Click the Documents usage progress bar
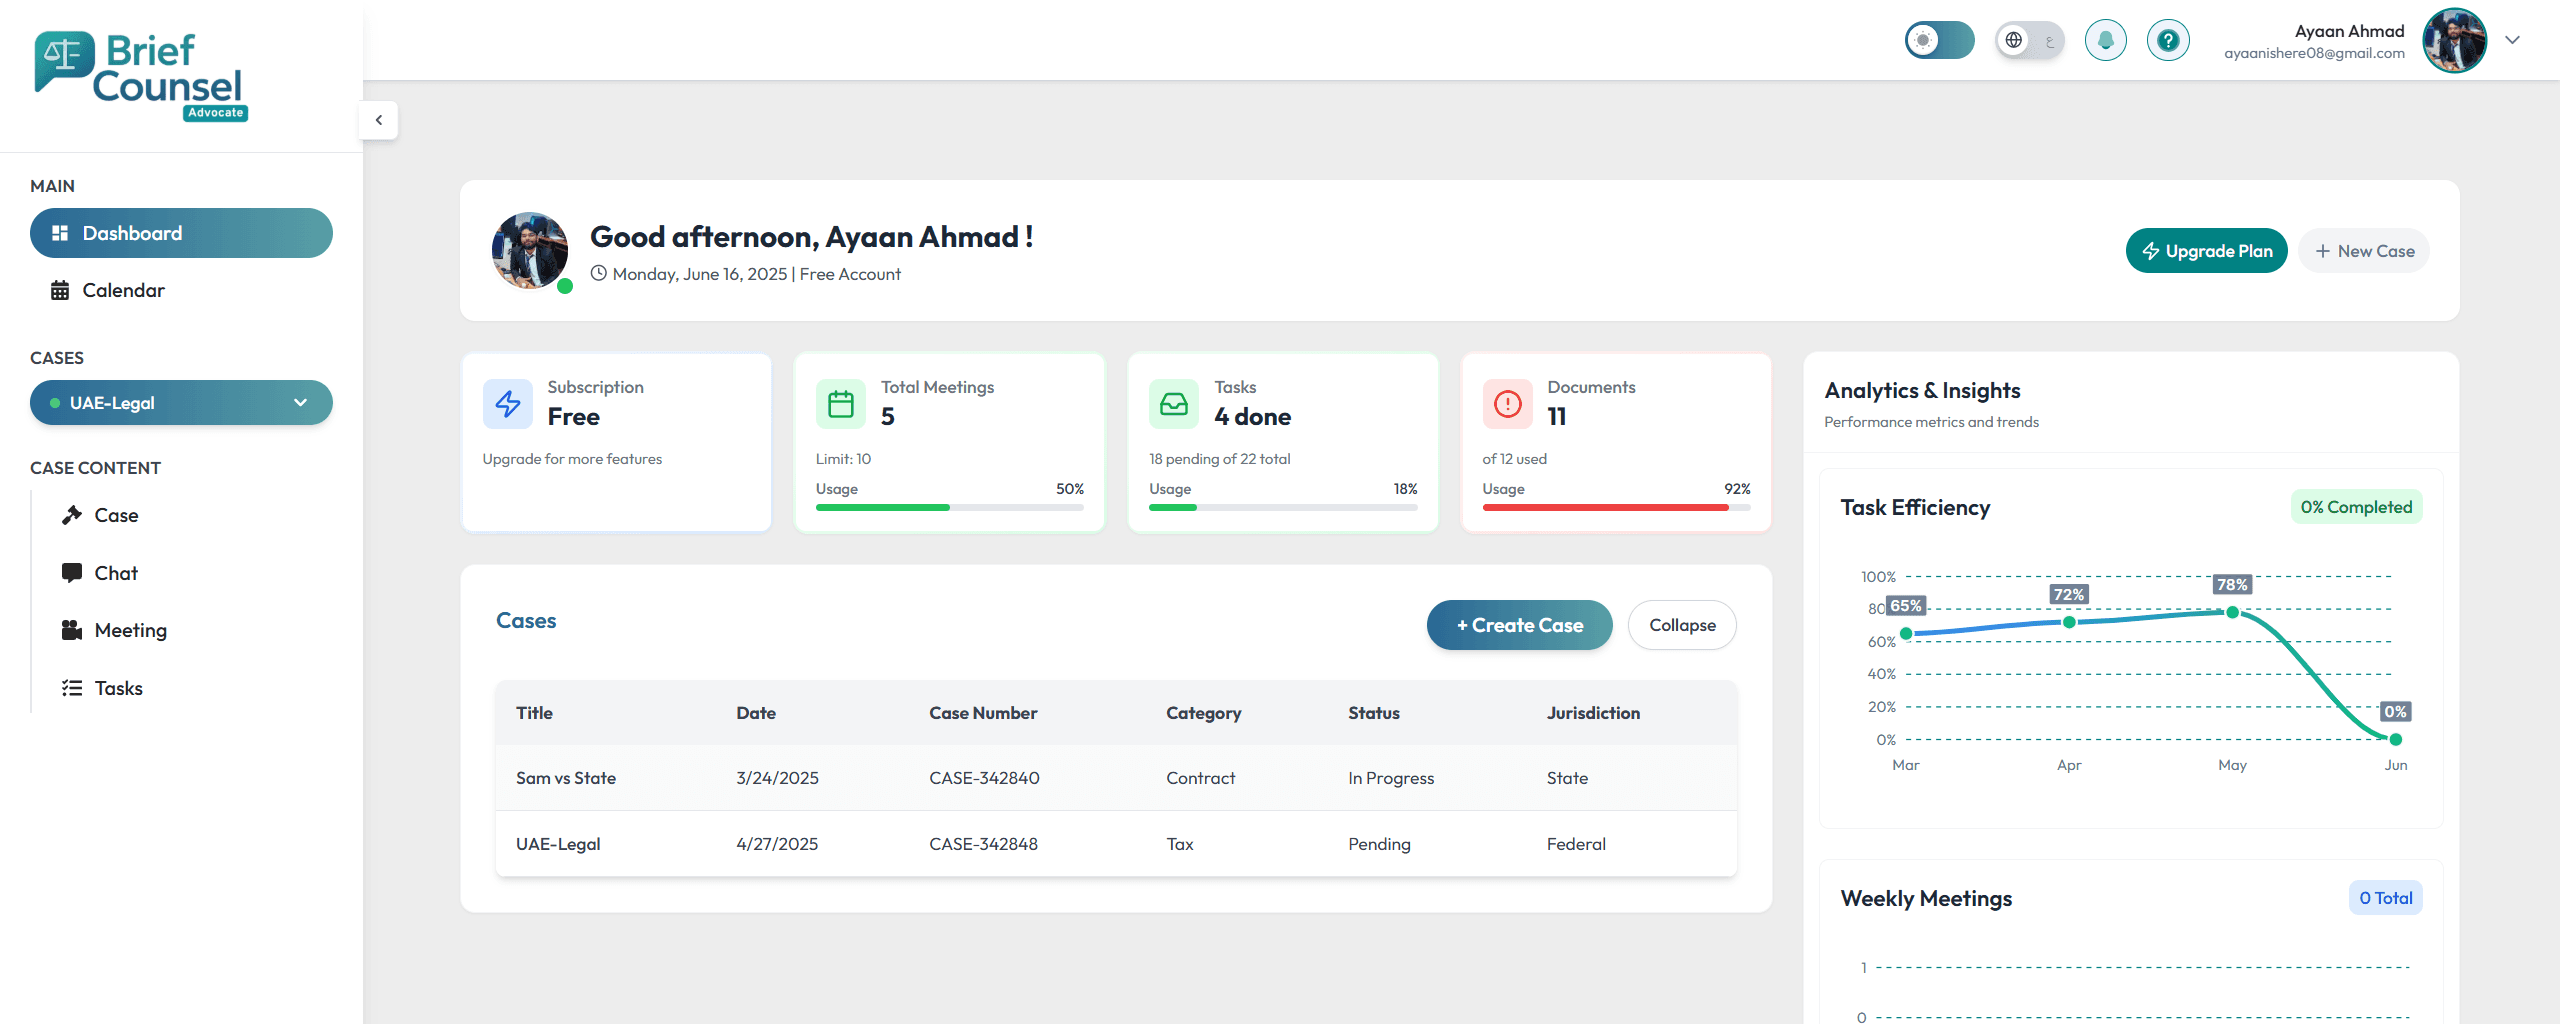 (x=1615, y=508)
